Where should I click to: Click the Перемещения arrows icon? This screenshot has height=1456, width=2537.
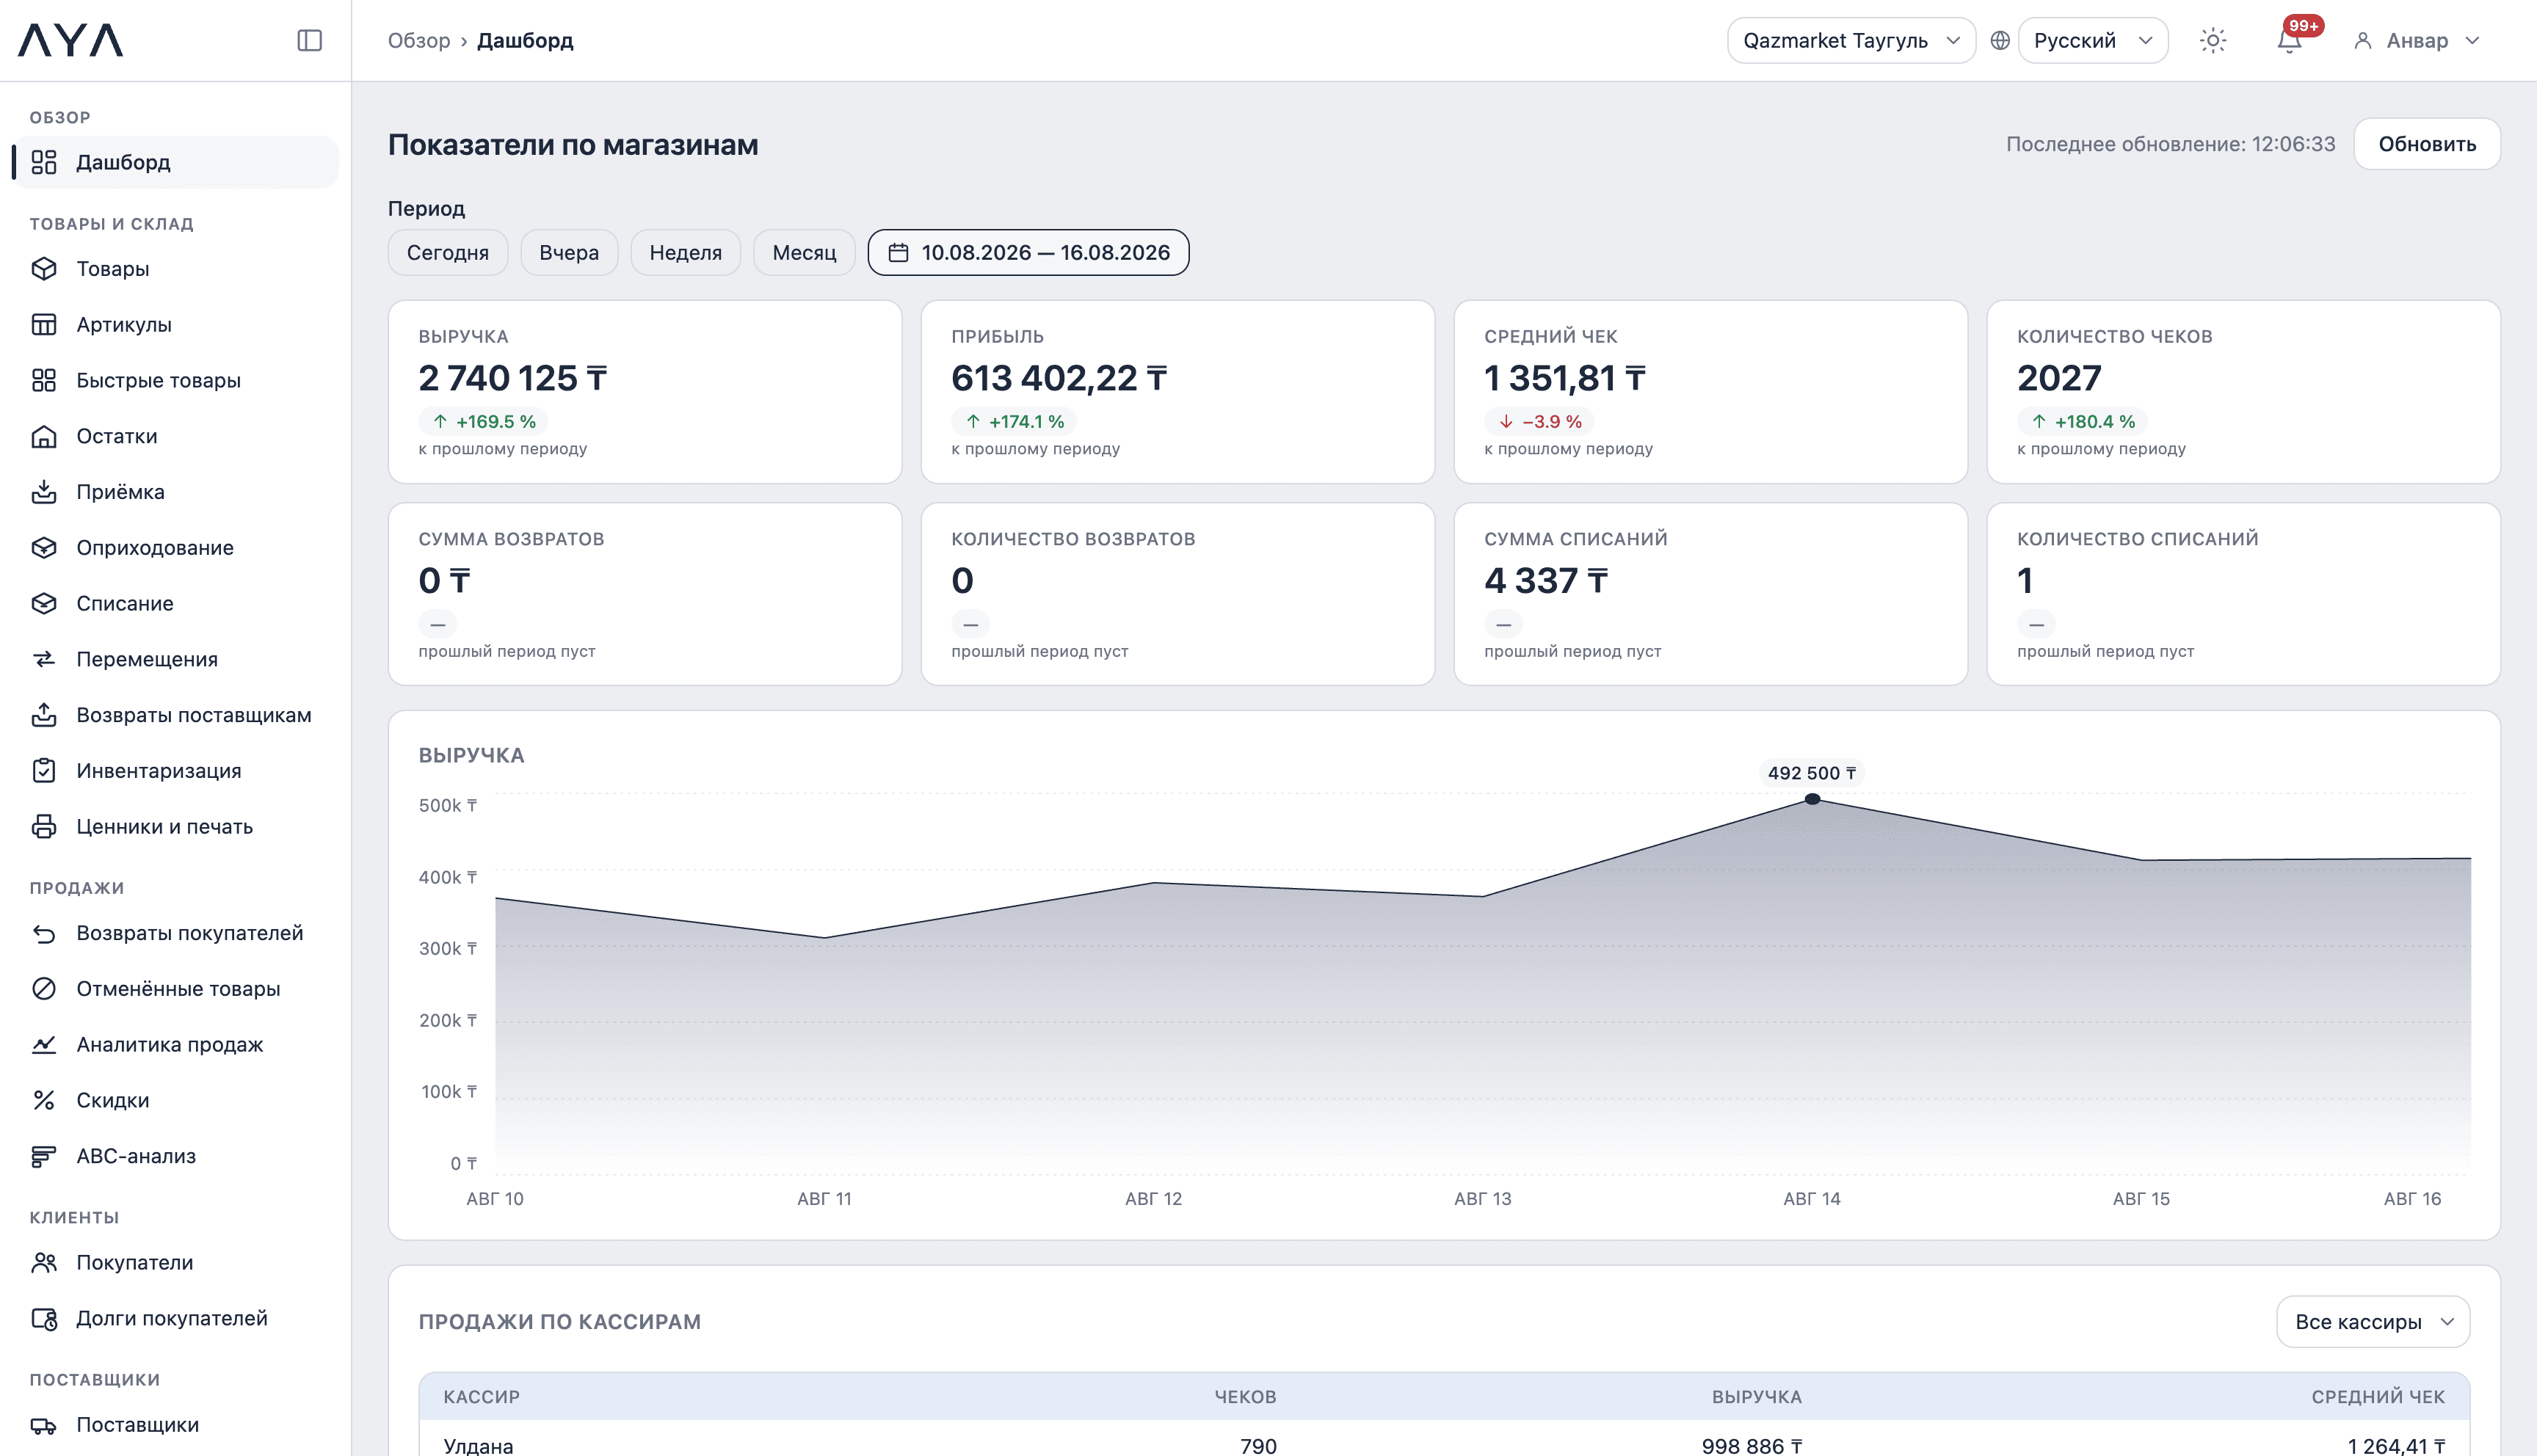pos(44,660)
